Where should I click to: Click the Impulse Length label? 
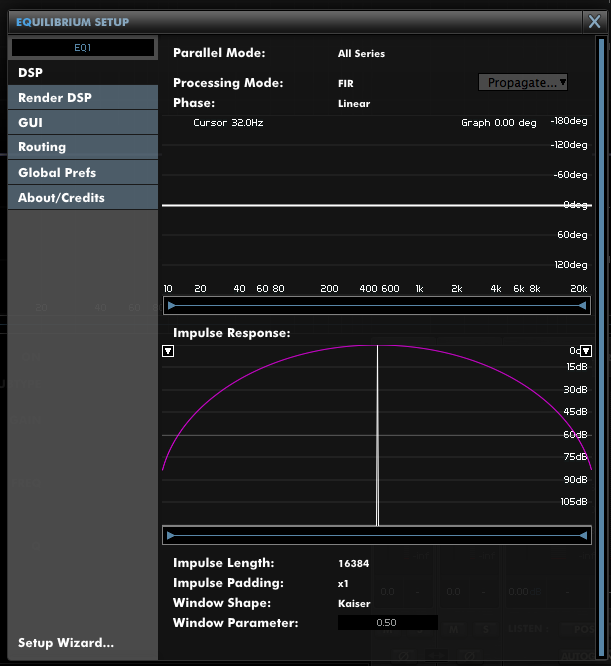click(x=224, y=563)
